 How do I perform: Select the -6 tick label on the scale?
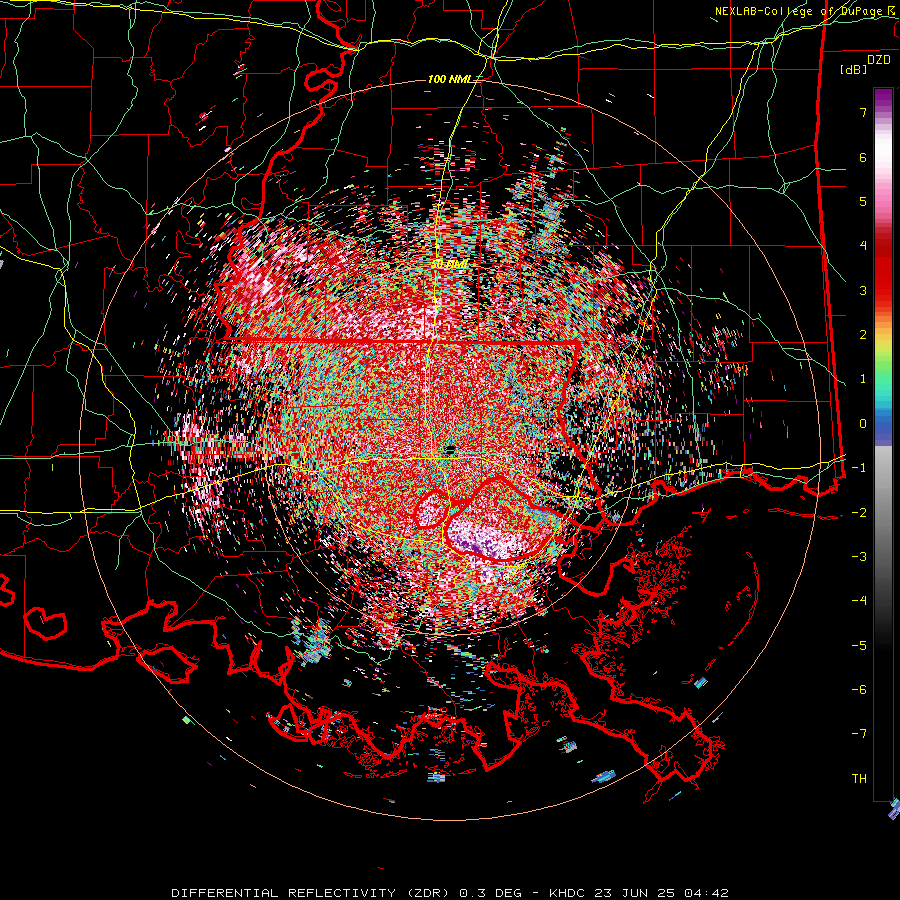tap(859, 690)
